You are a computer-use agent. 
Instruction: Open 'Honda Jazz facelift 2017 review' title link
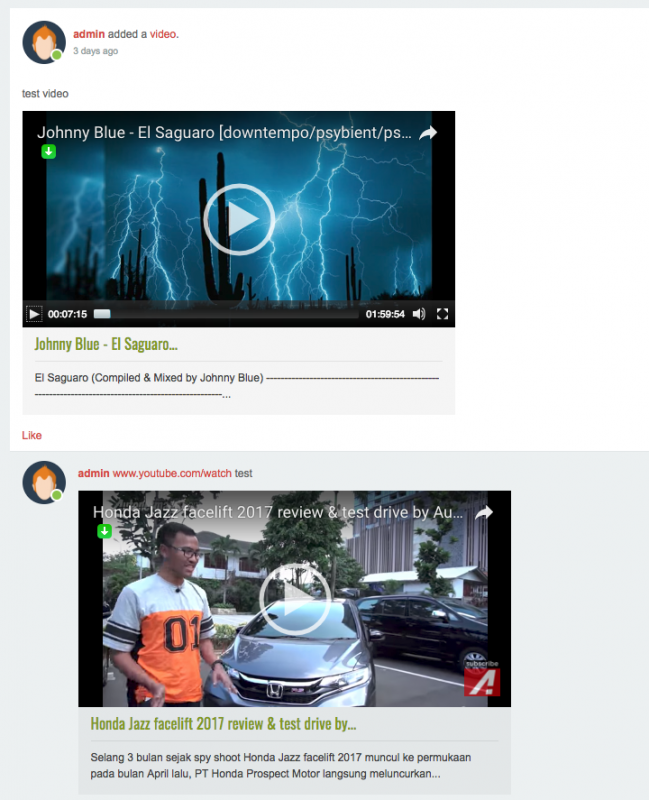point(223,724)
